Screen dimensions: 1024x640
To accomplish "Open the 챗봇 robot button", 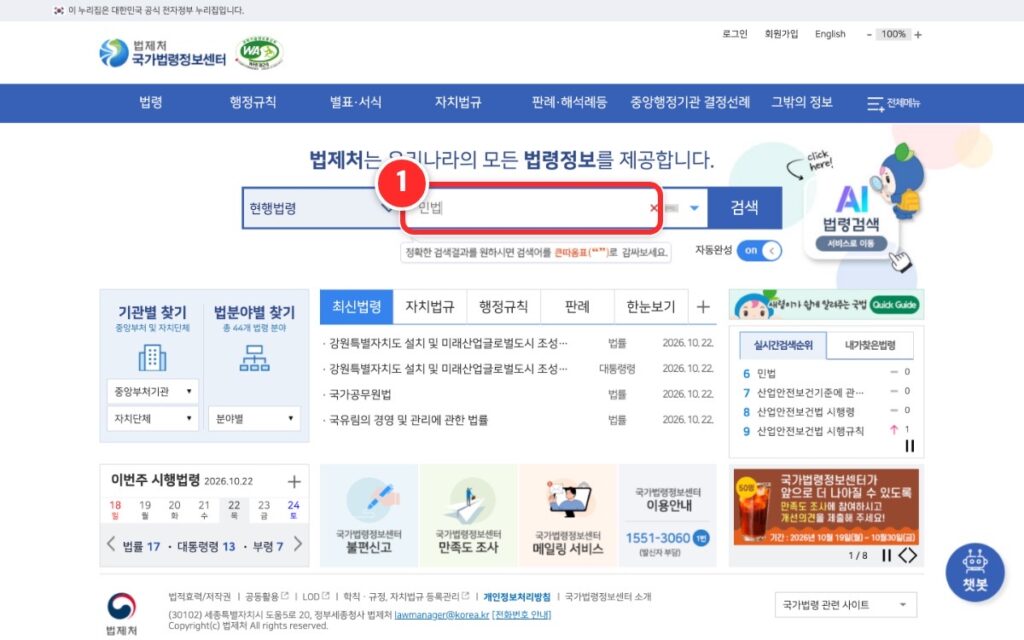I will (x=974, y=572).
